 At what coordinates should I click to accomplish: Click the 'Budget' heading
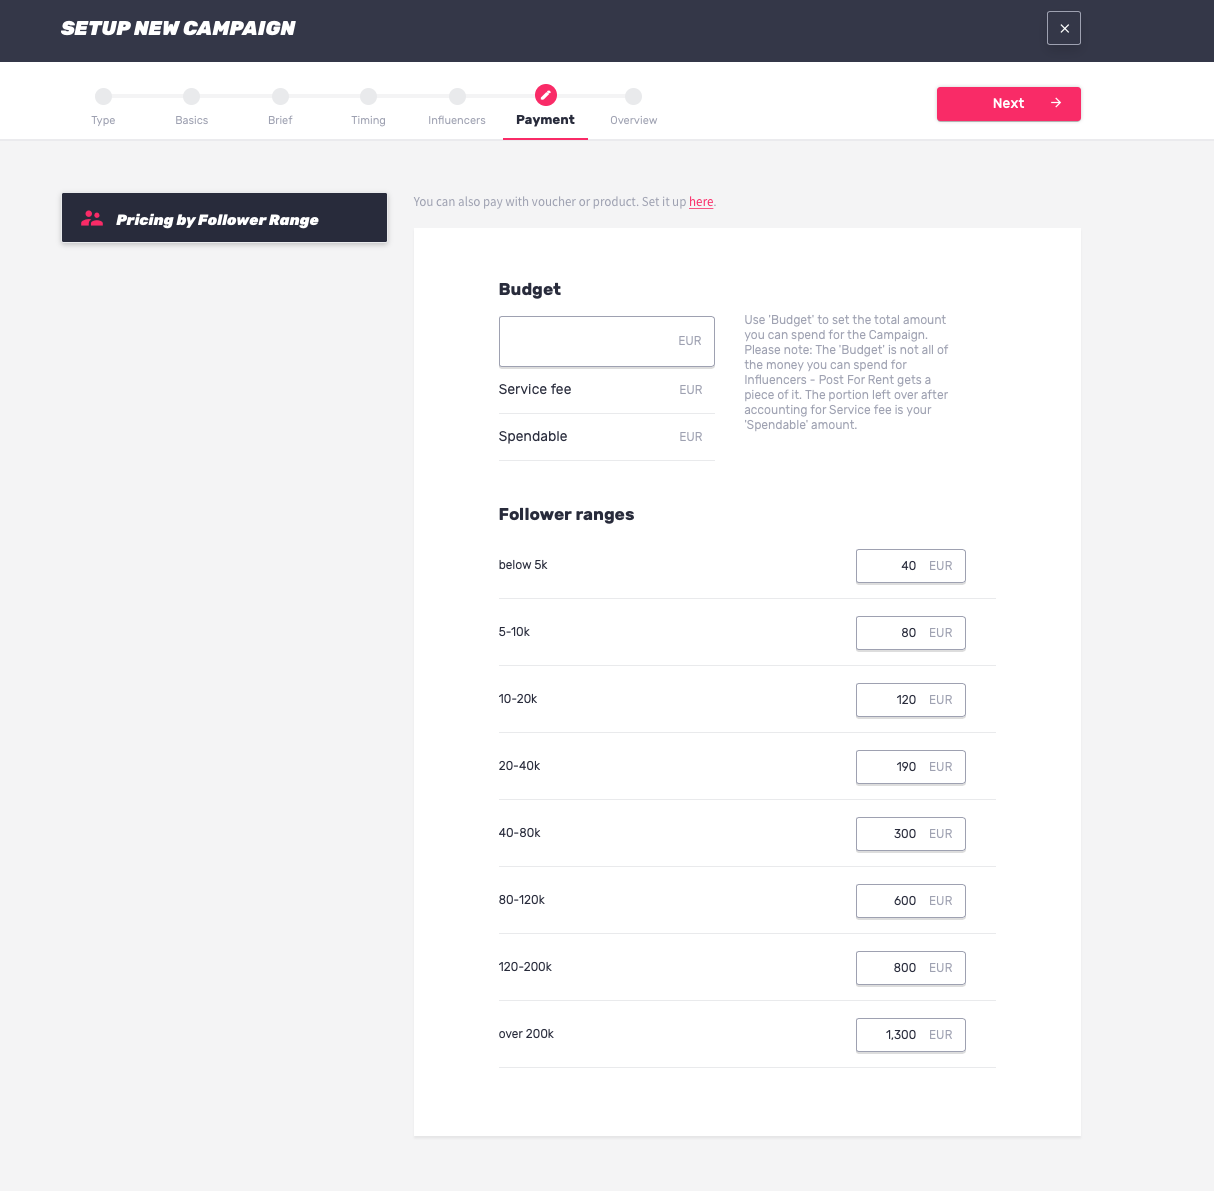[529, 289]
